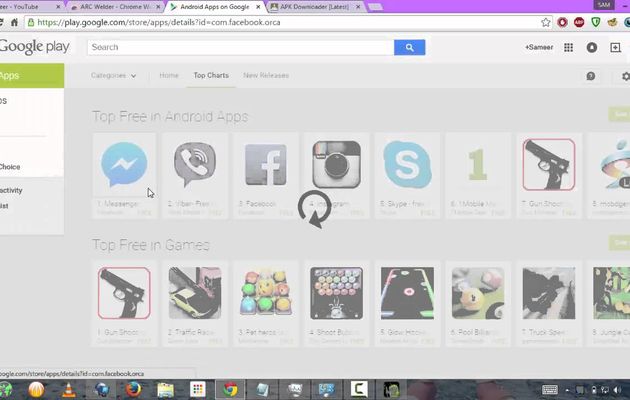Launch Firefox from the taskbar
This screenshot has height=400, width=630.
point(133,389)
